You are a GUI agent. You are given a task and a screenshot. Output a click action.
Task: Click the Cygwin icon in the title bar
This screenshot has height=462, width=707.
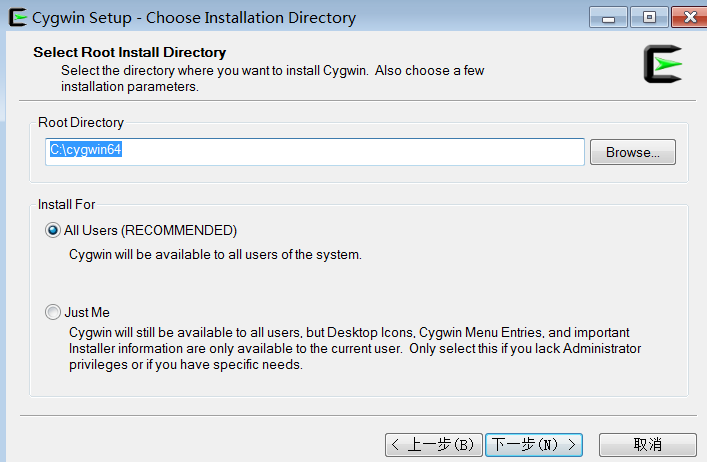click(18, 17)
